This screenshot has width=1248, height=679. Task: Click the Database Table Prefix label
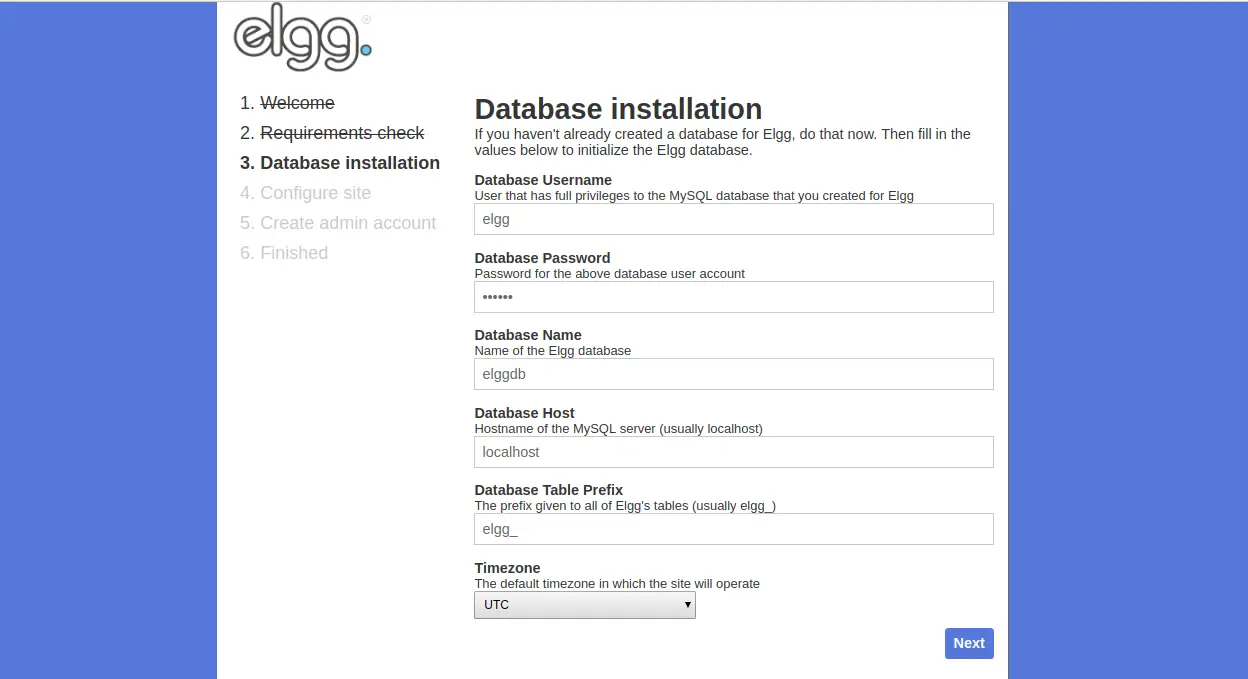click(549, 490)
